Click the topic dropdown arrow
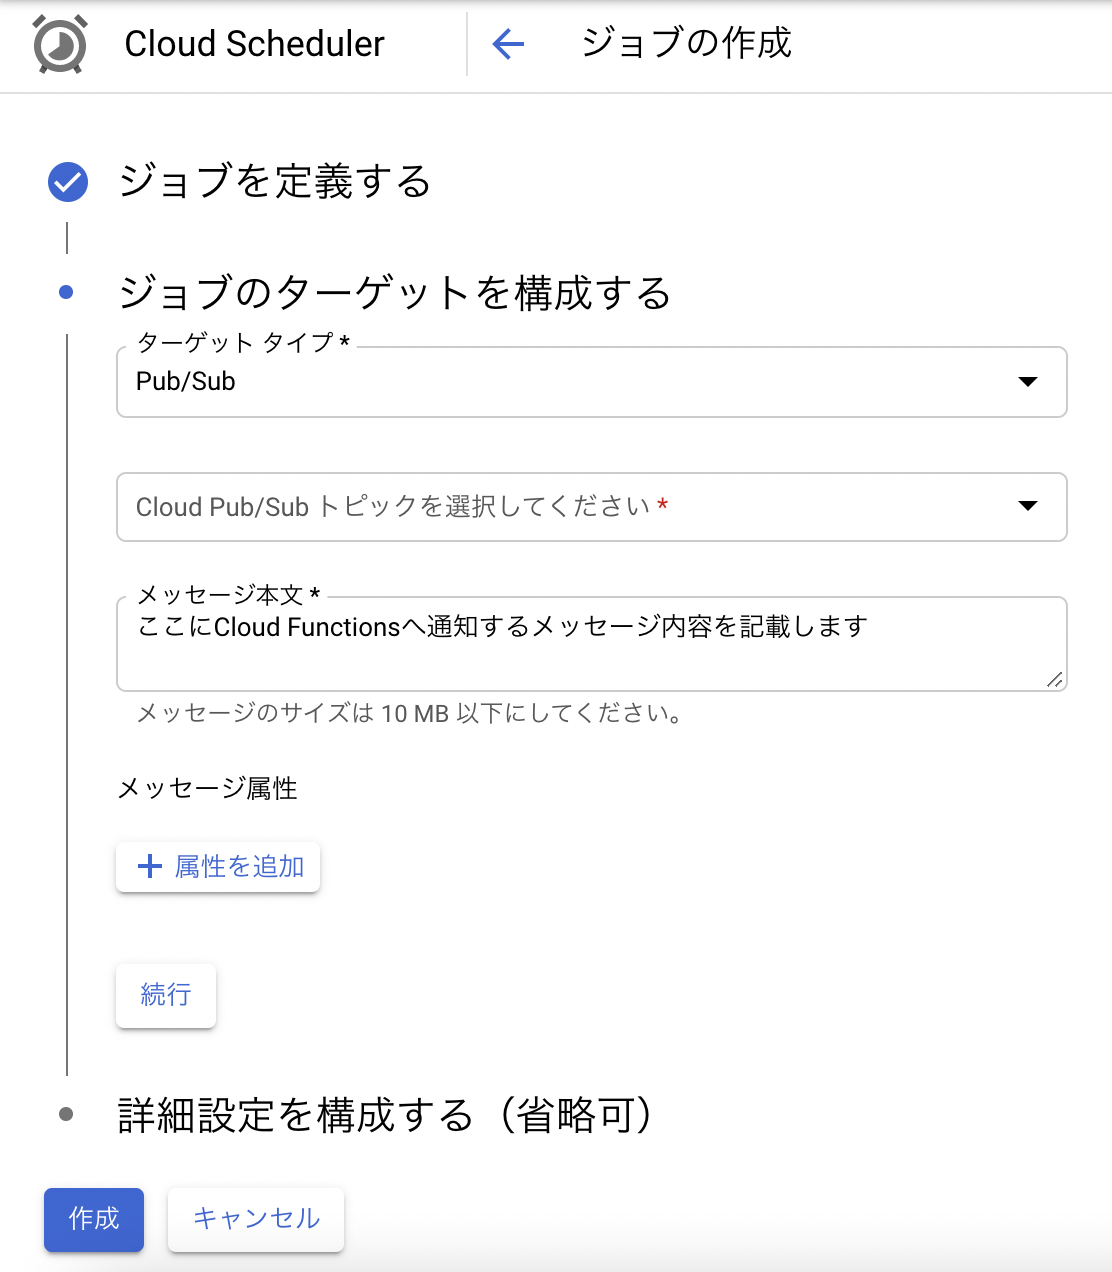 [x=1027, y=506]
